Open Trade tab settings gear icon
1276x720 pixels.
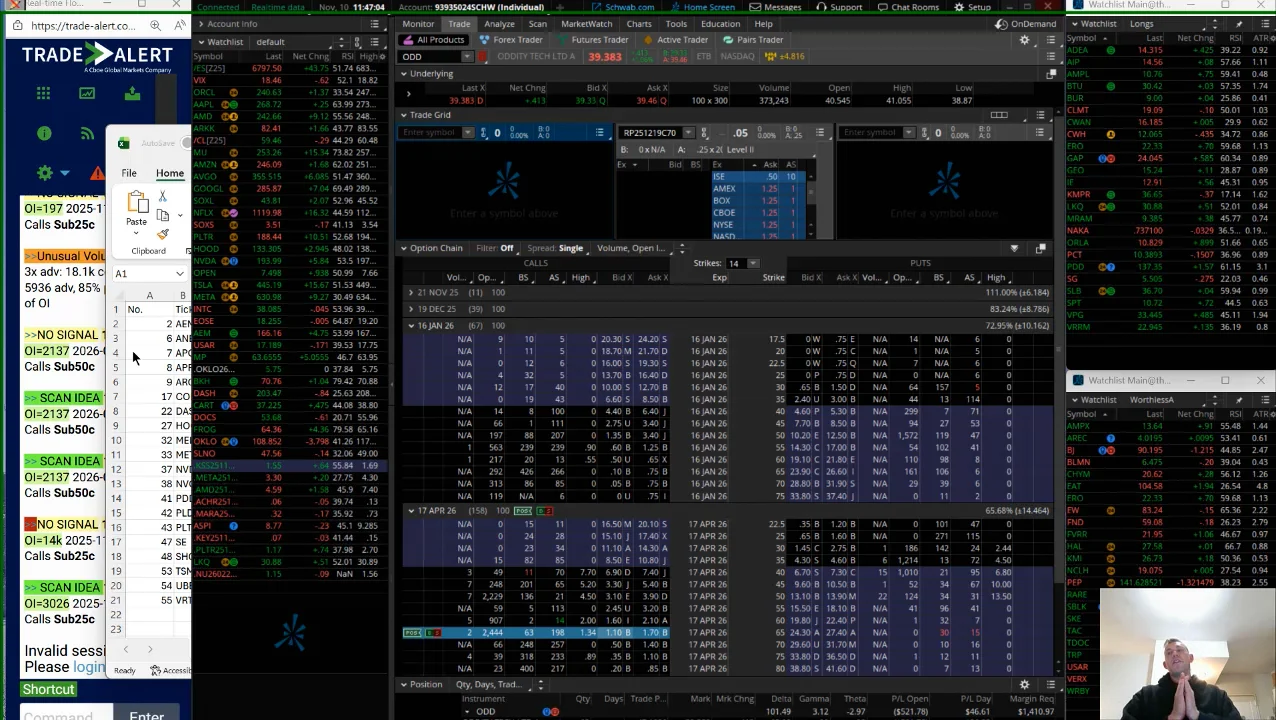[1024, 41]
